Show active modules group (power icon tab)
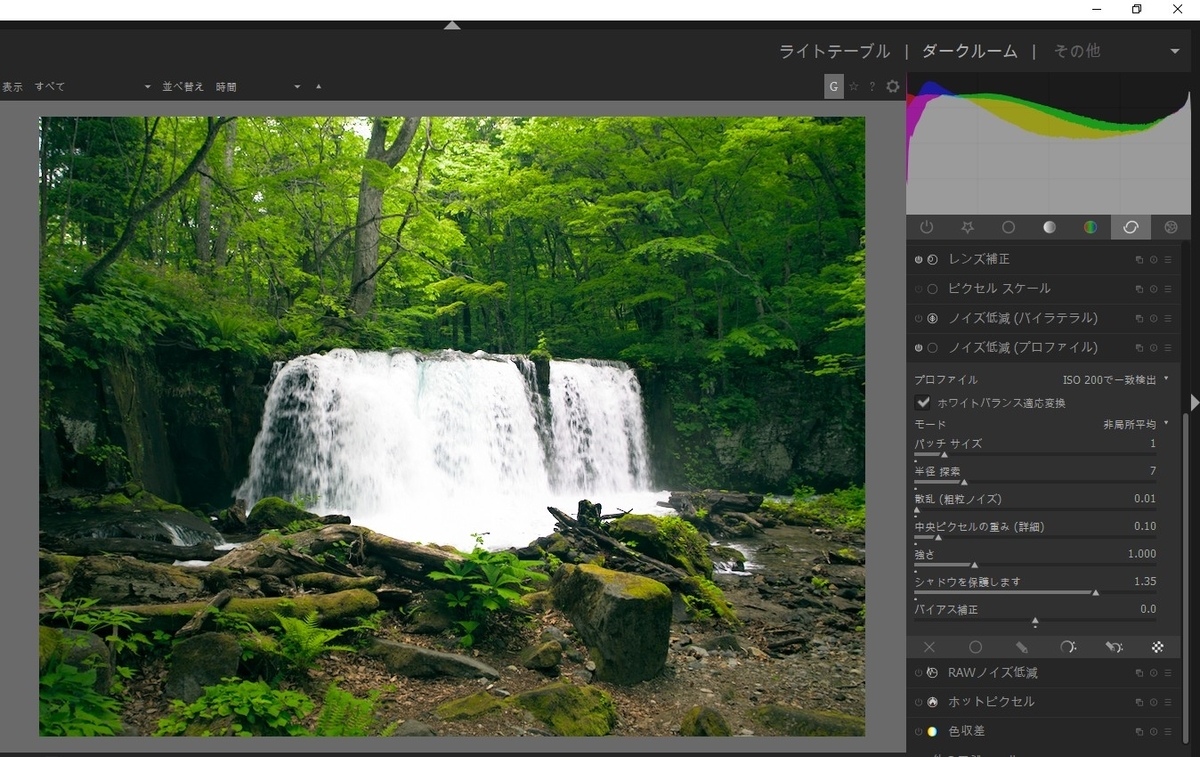Image resolution: width=1200 pixels, height=757 pixels. 926,227
